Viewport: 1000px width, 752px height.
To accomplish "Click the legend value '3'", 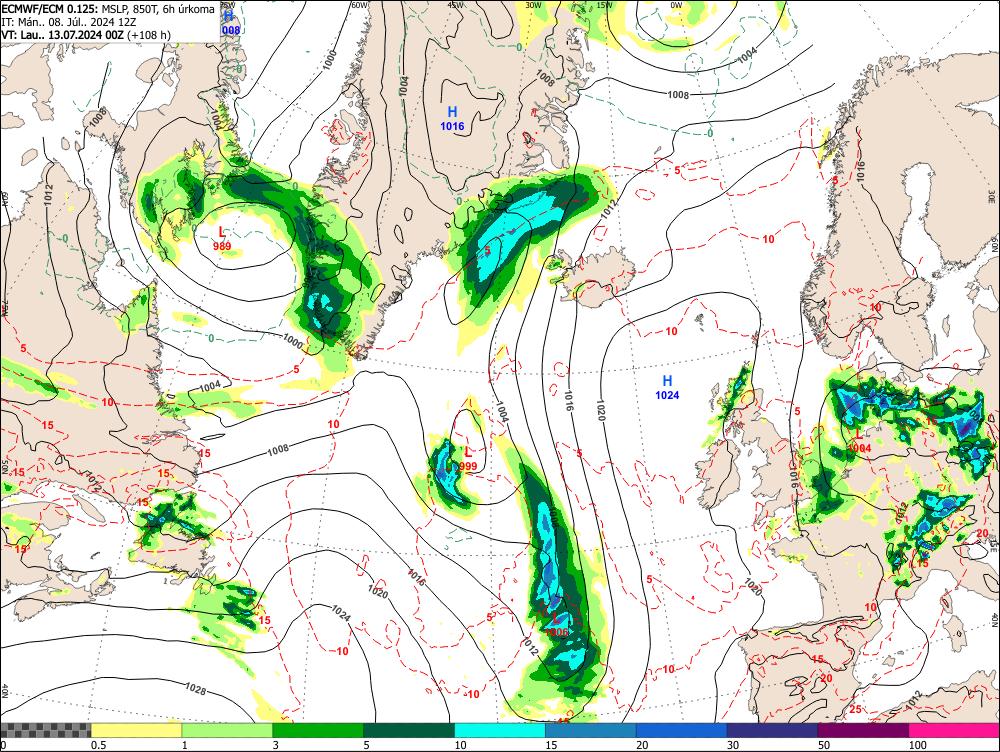I will [276, 745].
